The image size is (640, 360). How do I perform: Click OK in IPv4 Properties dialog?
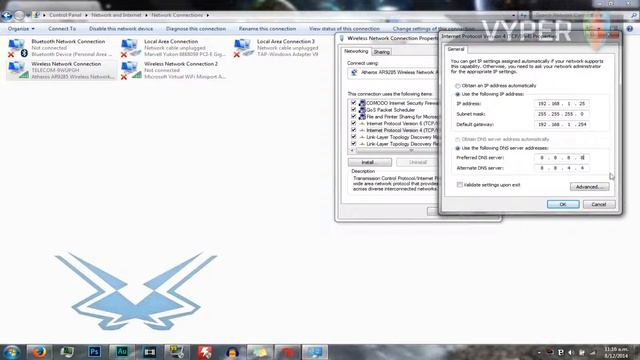563,204
